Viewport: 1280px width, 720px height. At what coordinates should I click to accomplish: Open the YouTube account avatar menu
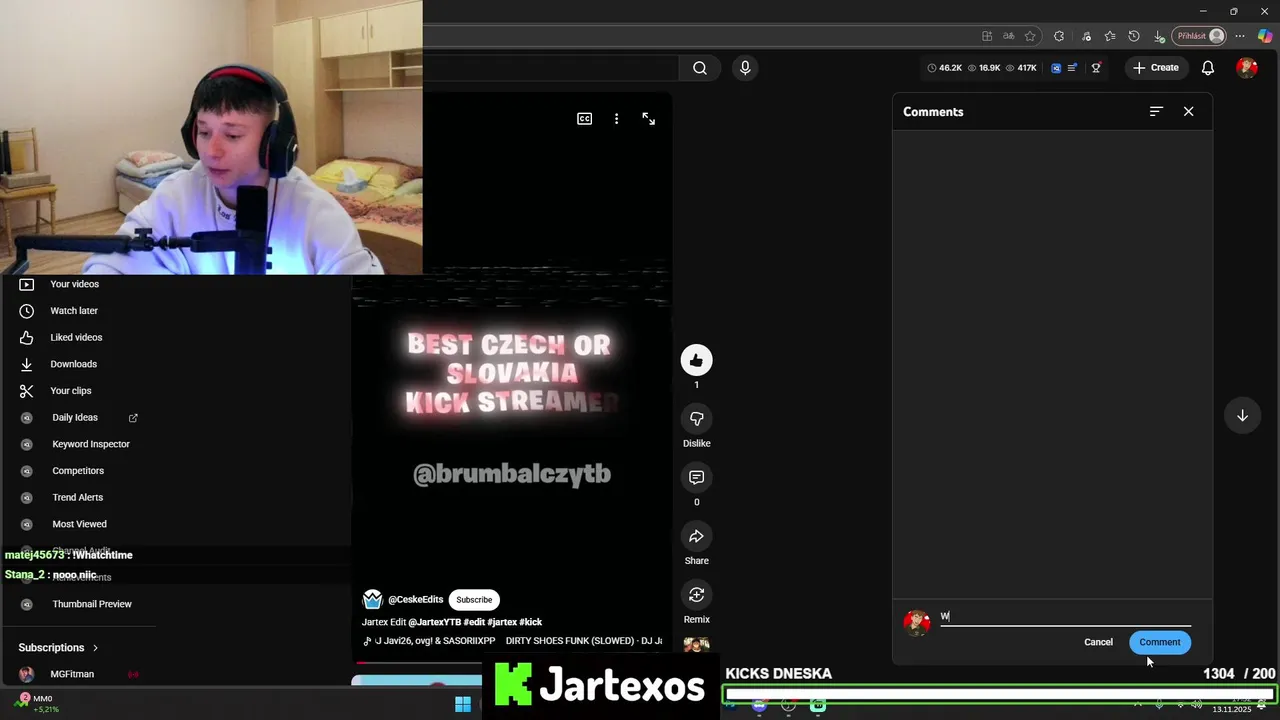click(1246, 68)
